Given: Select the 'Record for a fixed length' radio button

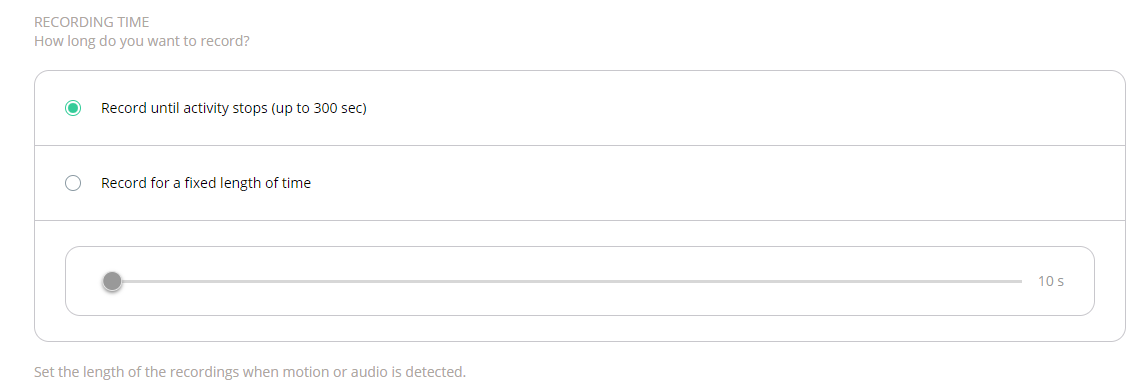Looking at the screenshot, I should click(x=73, y=183).
